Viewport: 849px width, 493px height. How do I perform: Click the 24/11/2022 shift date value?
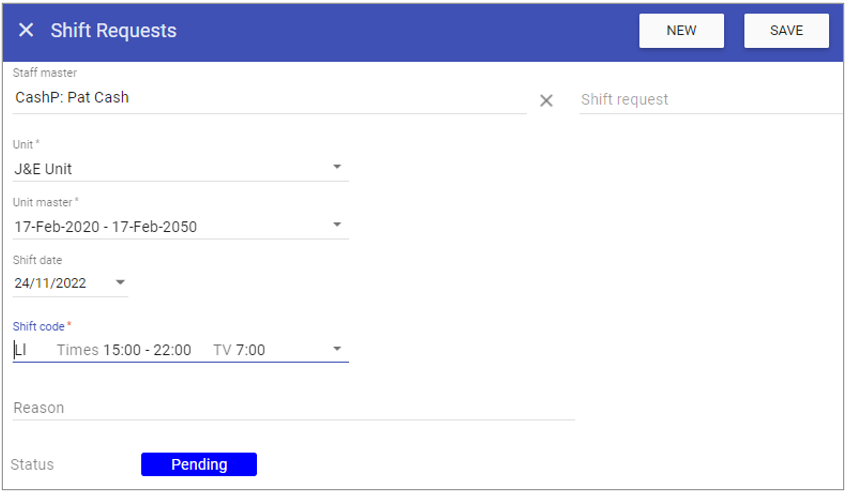(x=50, y=283)
